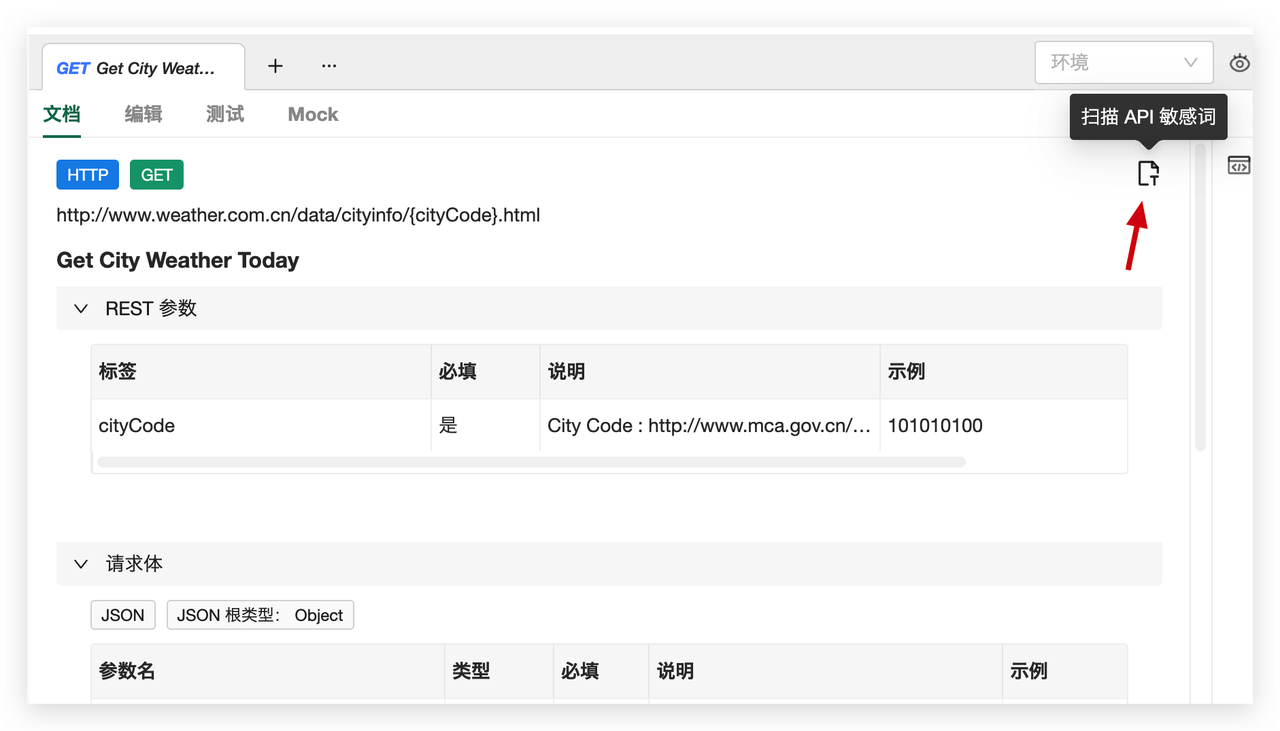
Task: Click the 扫描 API 敏感词 document icon
Action: point(1148,172)
